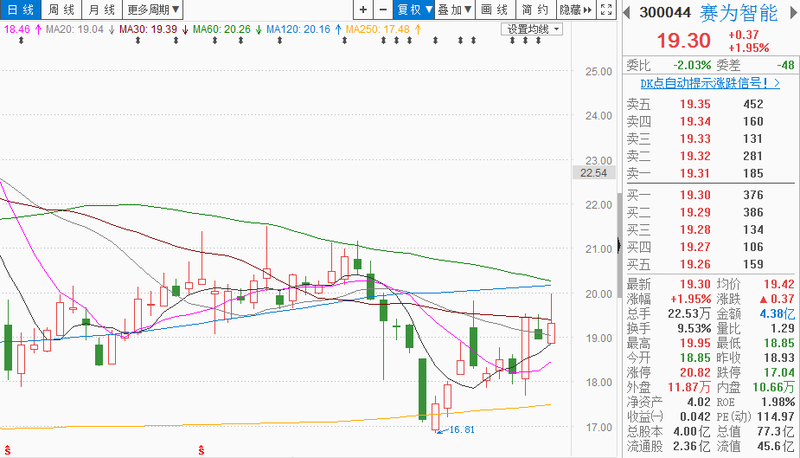
Task: Click the 画线 drawing tool button
Action: tap(494, 9)
